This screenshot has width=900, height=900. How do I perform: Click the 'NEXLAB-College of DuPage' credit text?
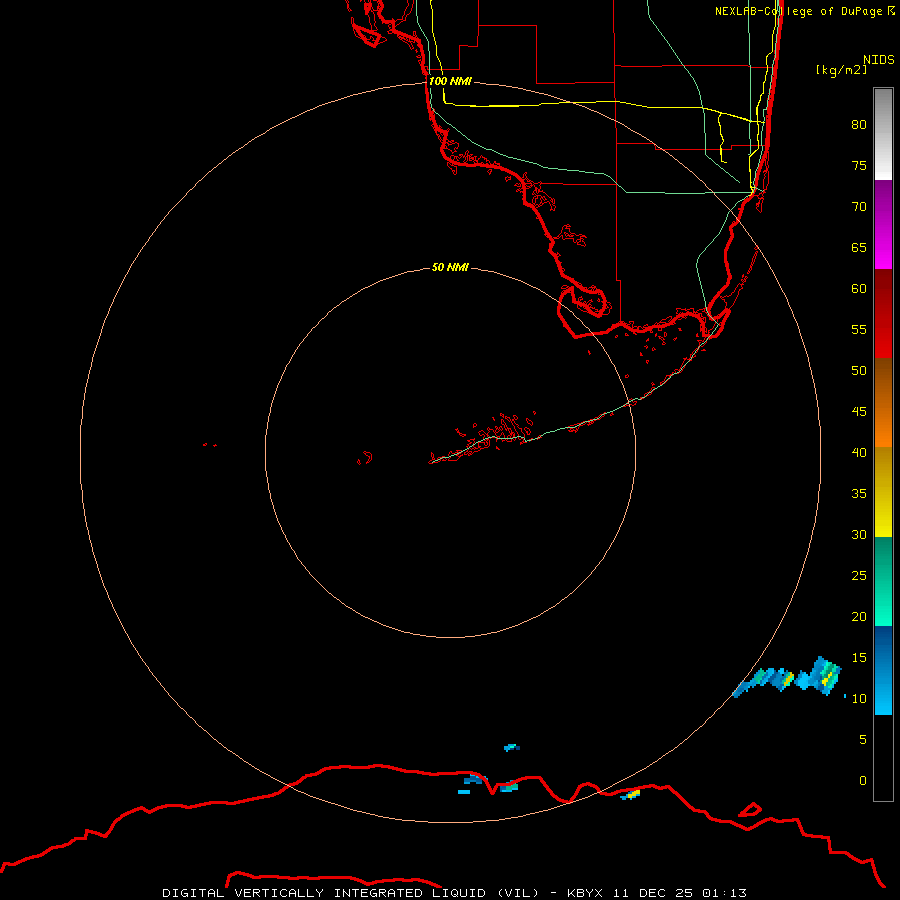click(799, 11)
